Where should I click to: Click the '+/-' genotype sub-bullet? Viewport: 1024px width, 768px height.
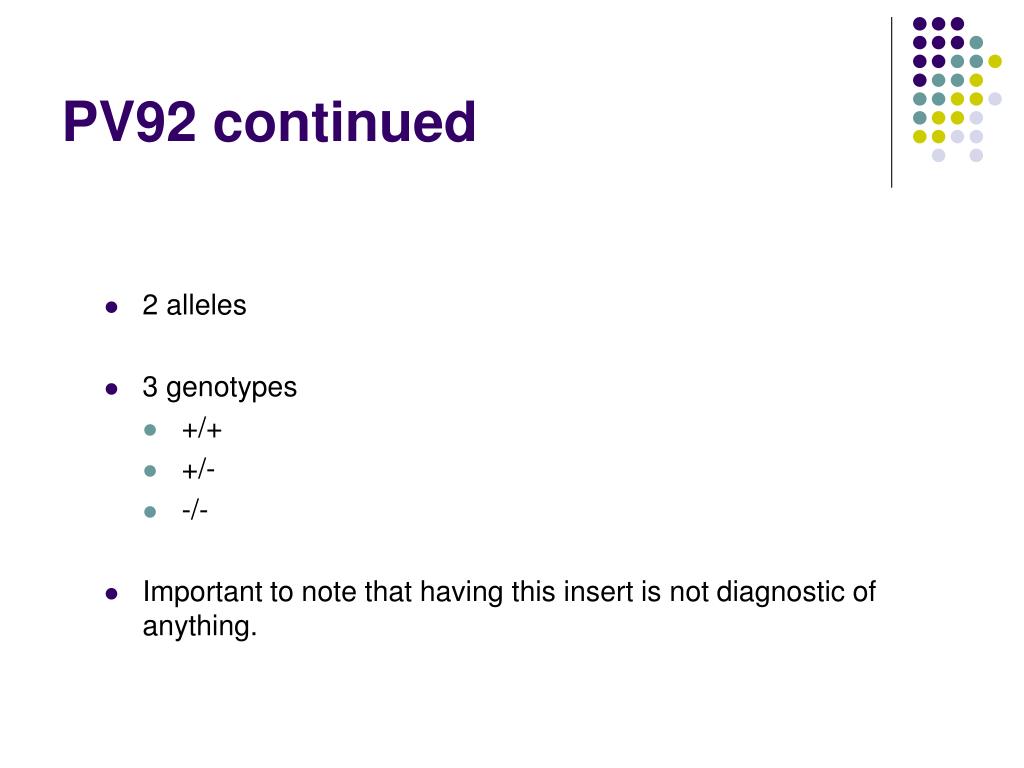(199, 471)
